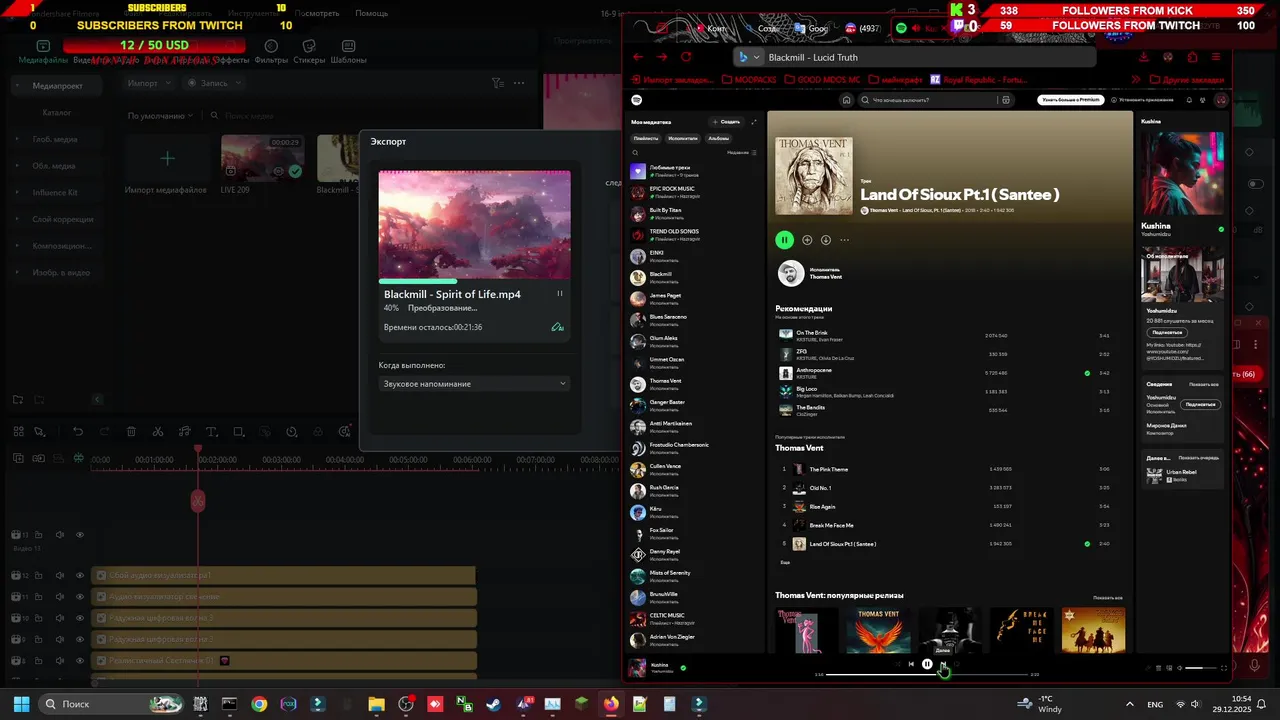
Task: Click the trash delete icon in the timeline toolbar
Action: pos(131,432)
